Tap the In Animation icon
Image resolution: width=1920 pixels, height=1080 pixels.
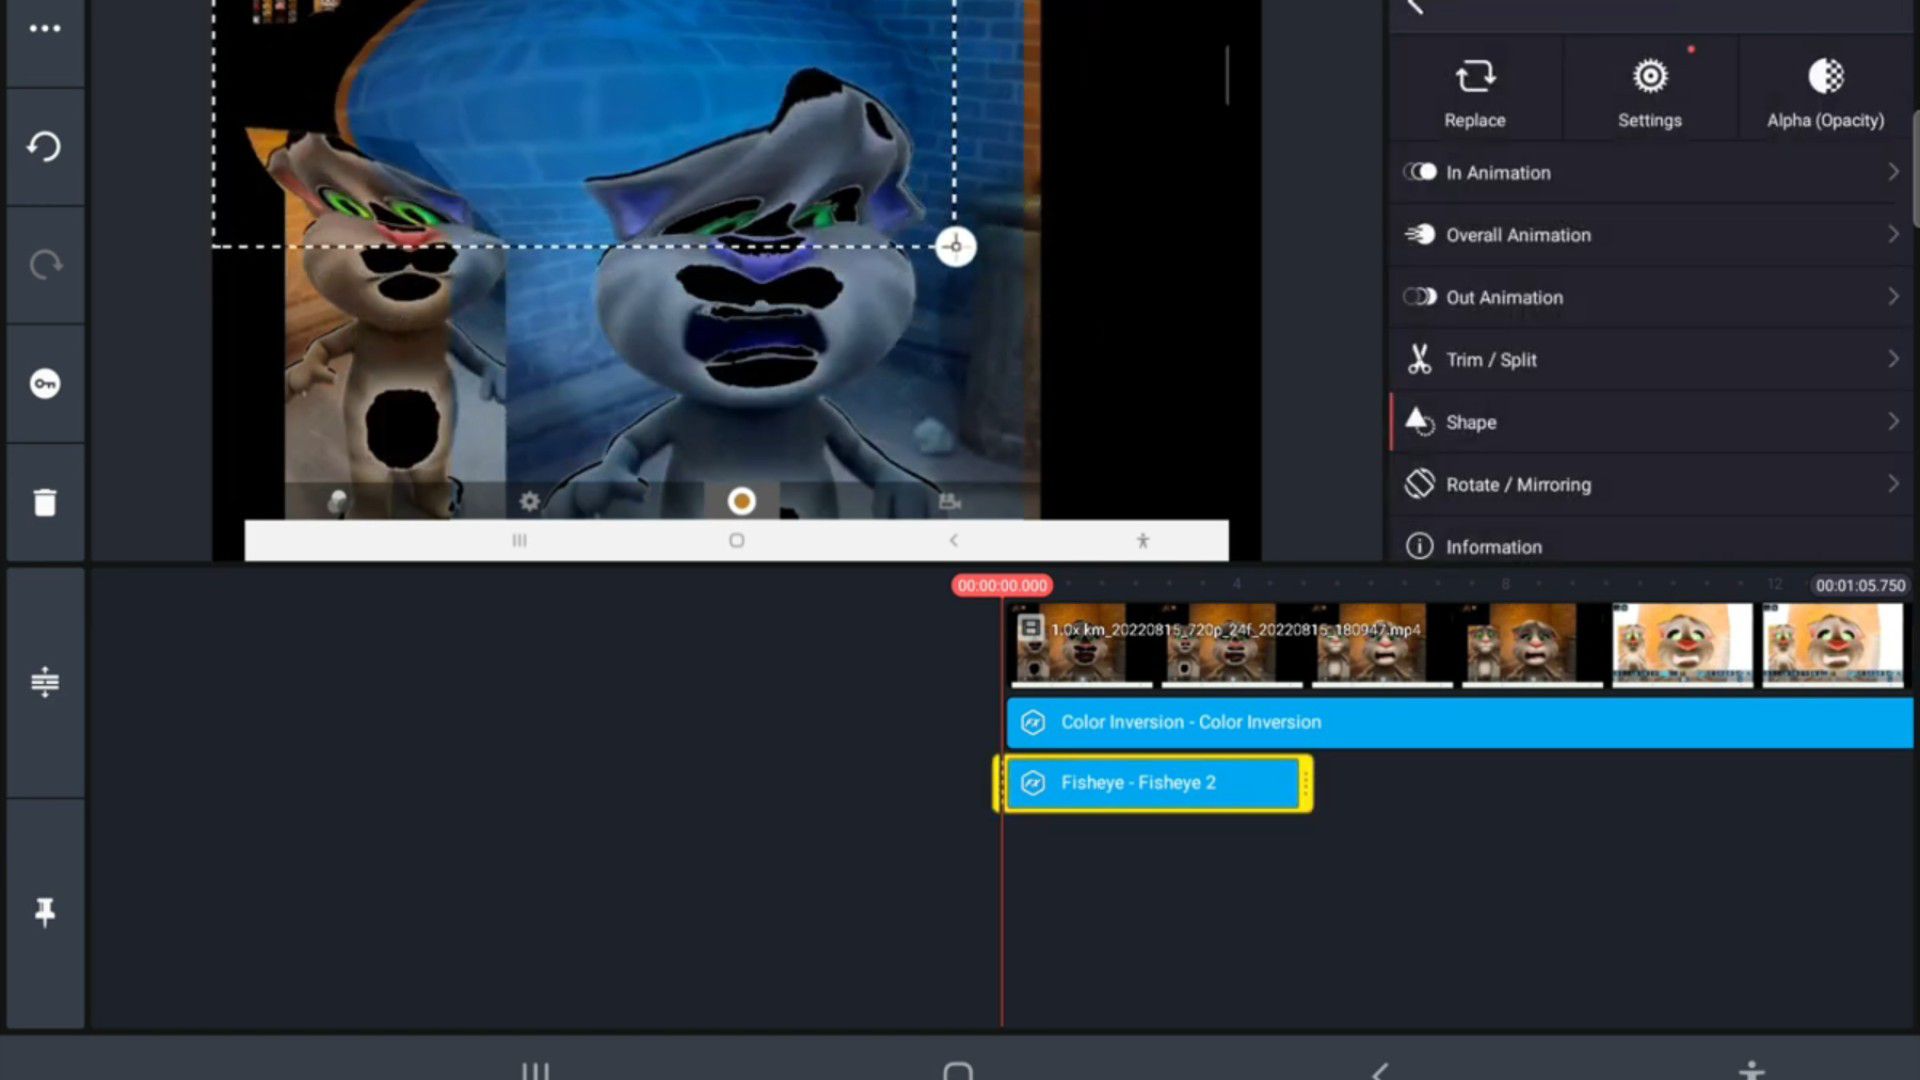tap(1419, 172)
